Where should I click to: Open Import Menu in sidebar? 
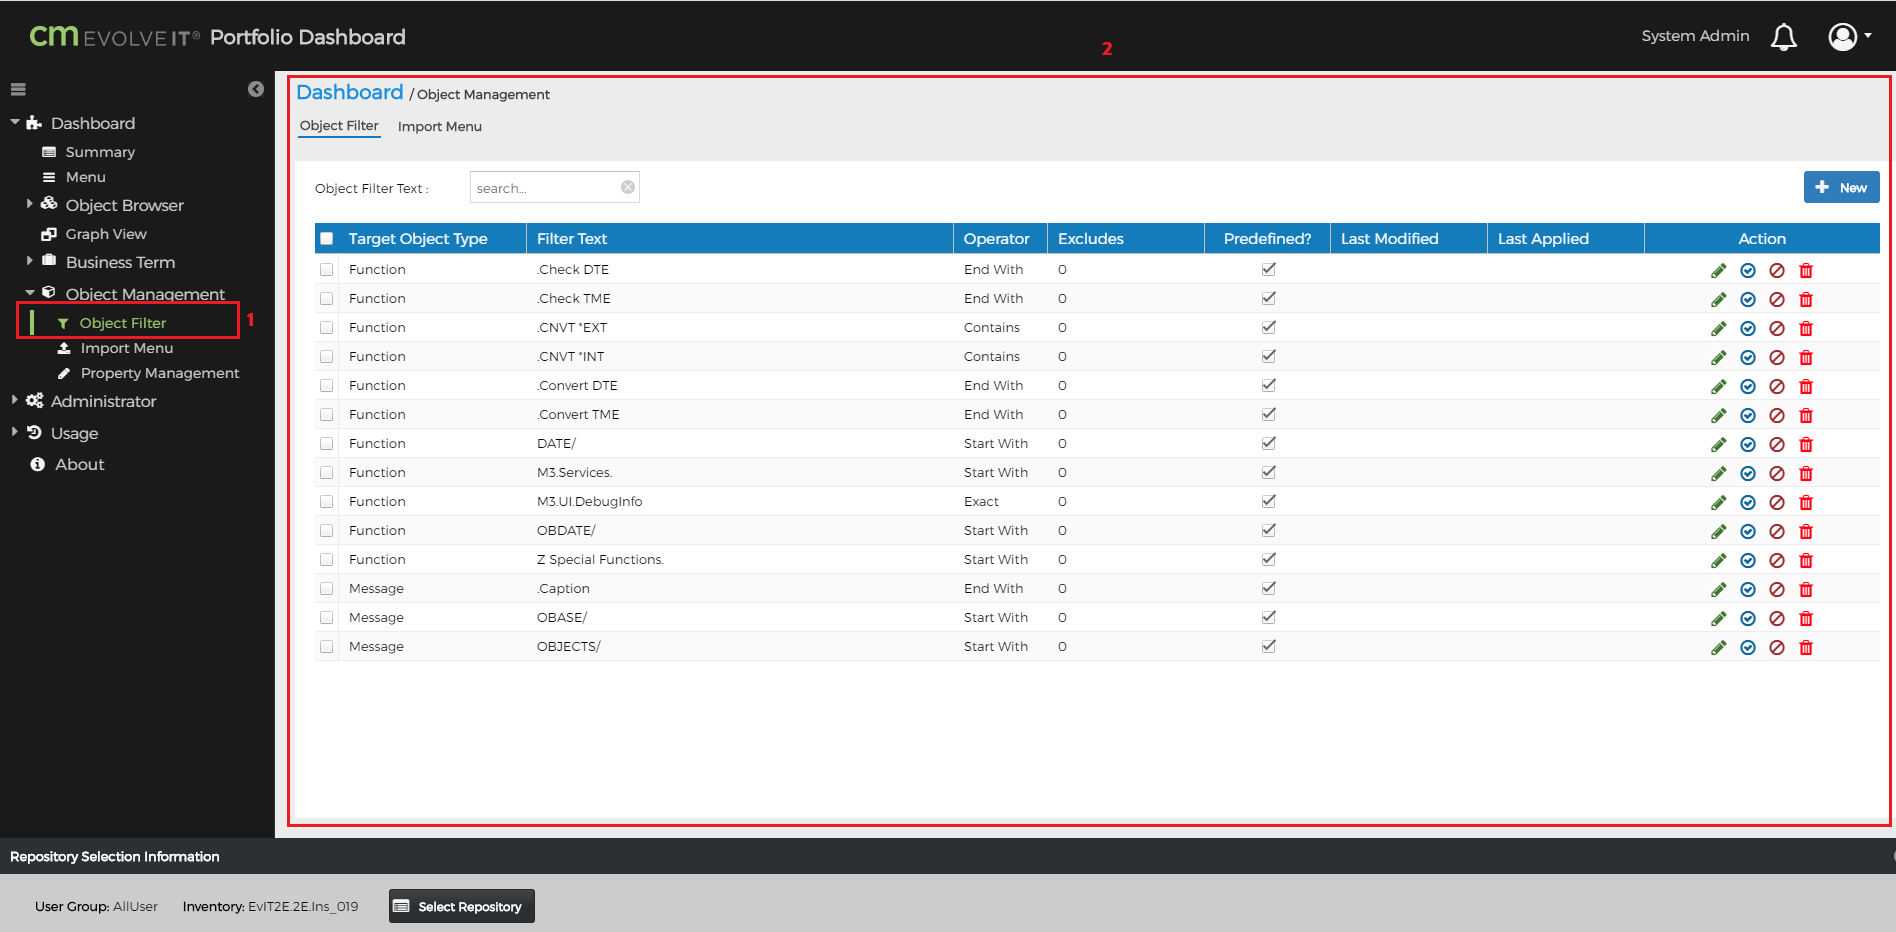pos(126,348)
